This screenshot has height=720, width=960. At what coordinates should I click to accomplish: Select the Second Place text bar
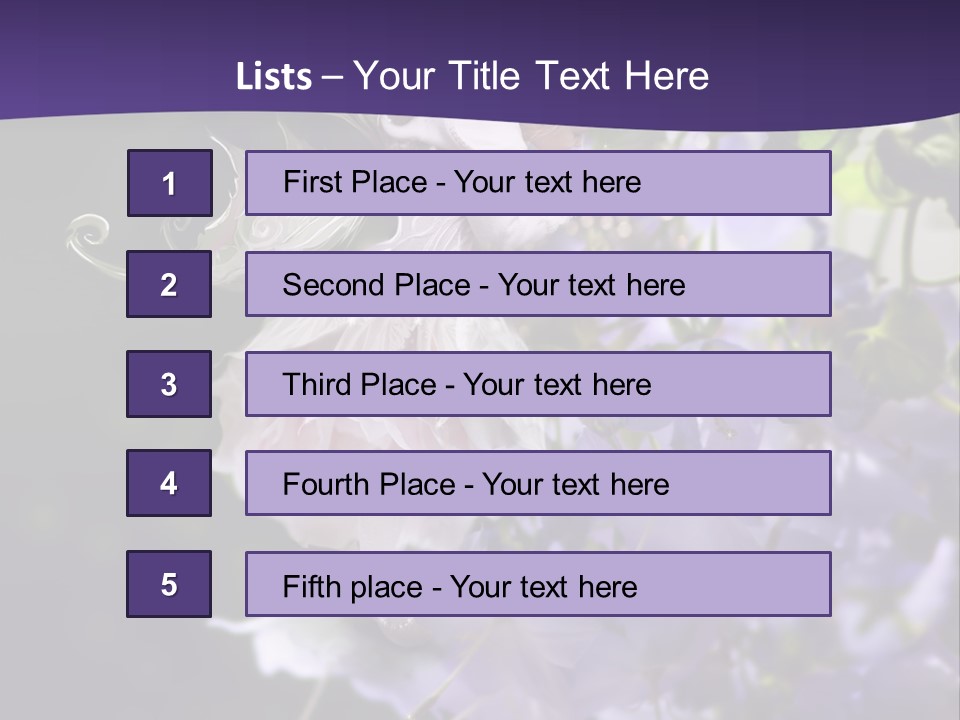tap(538, 284)
